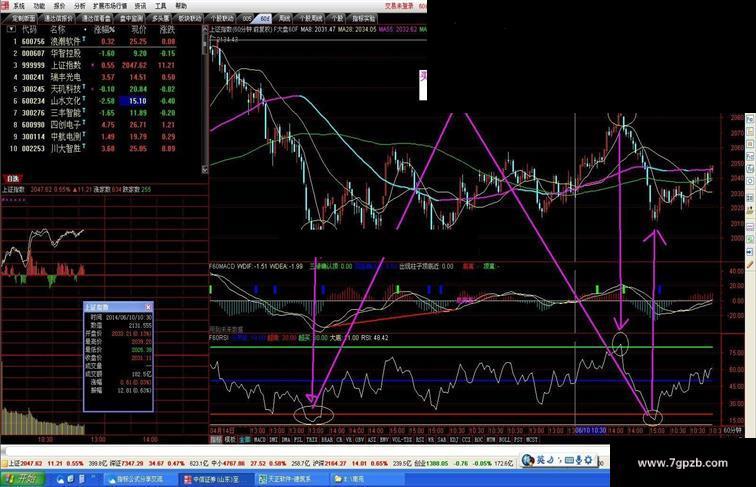Select stock row 002253 川大智胜

[x=93, y=149]
